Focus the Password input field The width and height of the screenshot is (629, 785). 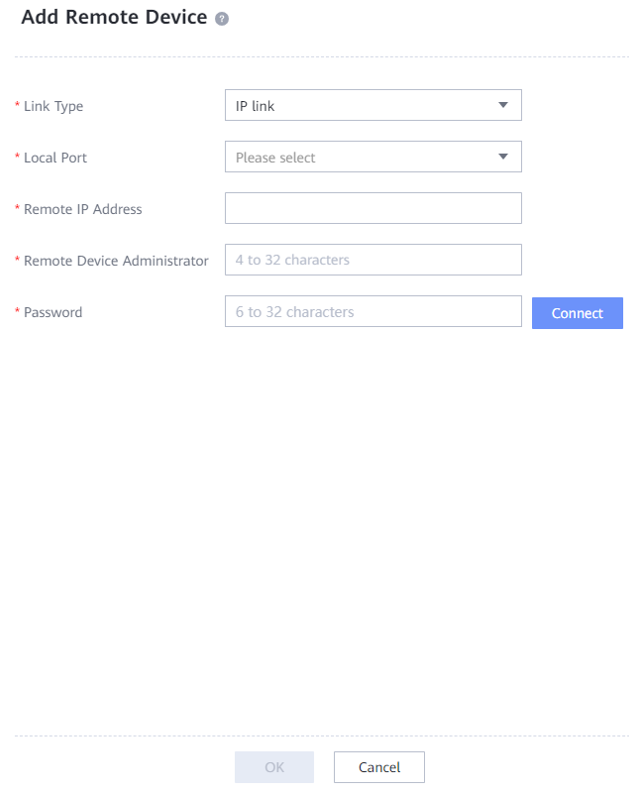pos(373,312)
